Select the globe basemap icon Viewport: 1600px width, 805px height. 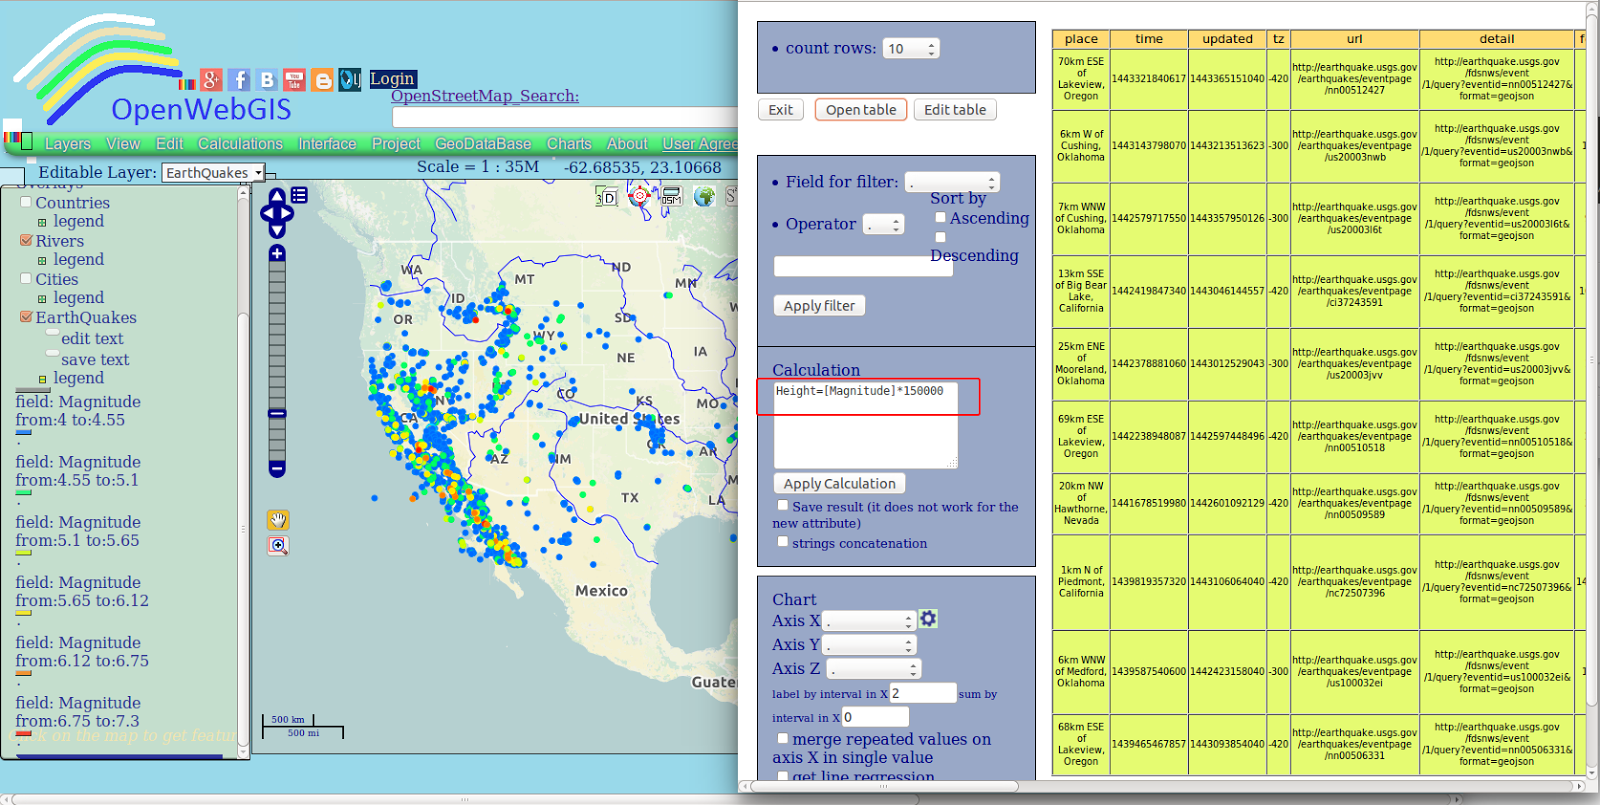(x=705, y=196)
